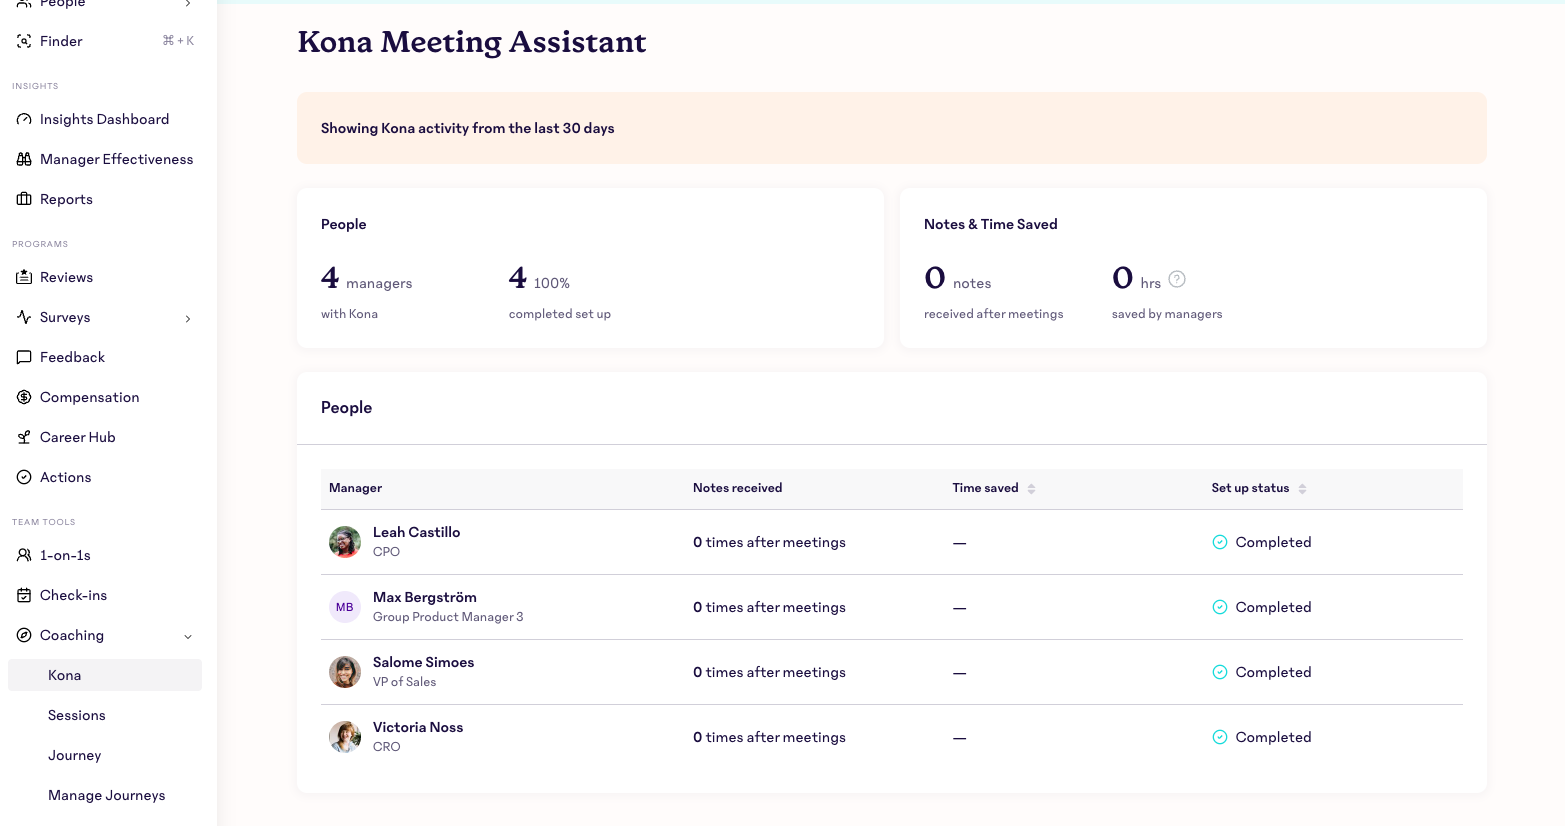Collapse the Coaching menu chevron
Viewport: 1565px width, 826px height.
pyautogui.click(x=188, y=636)
